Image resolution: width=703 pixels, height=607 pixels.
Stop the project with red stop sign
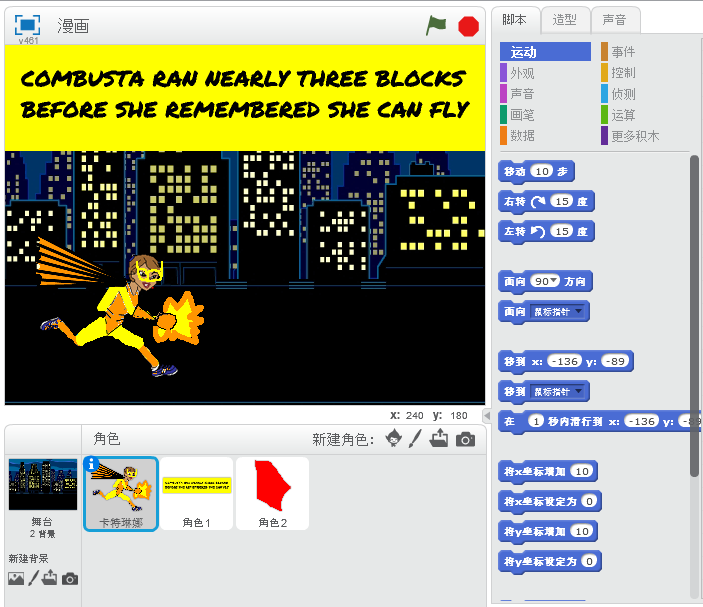coord(469,26)
